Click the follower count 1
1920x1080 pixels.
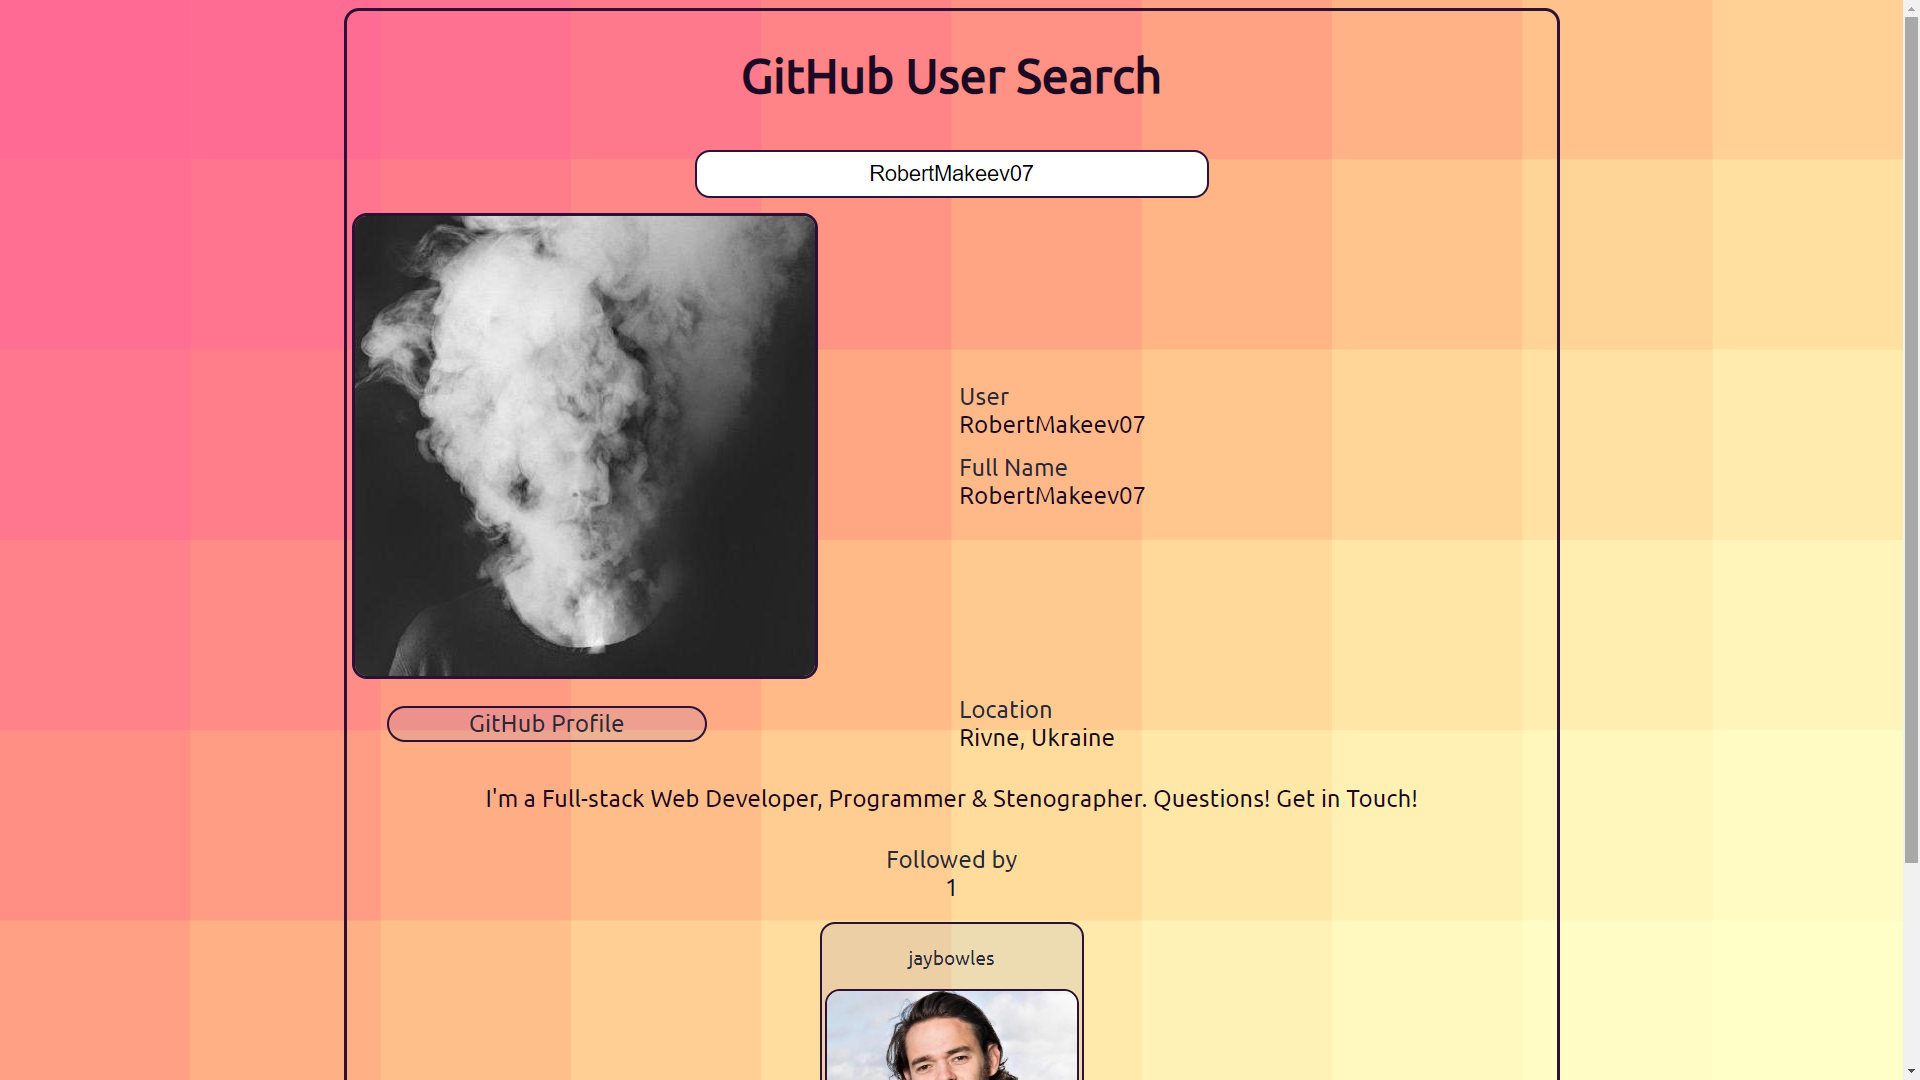pyautogui.click(x=951, y=888)
